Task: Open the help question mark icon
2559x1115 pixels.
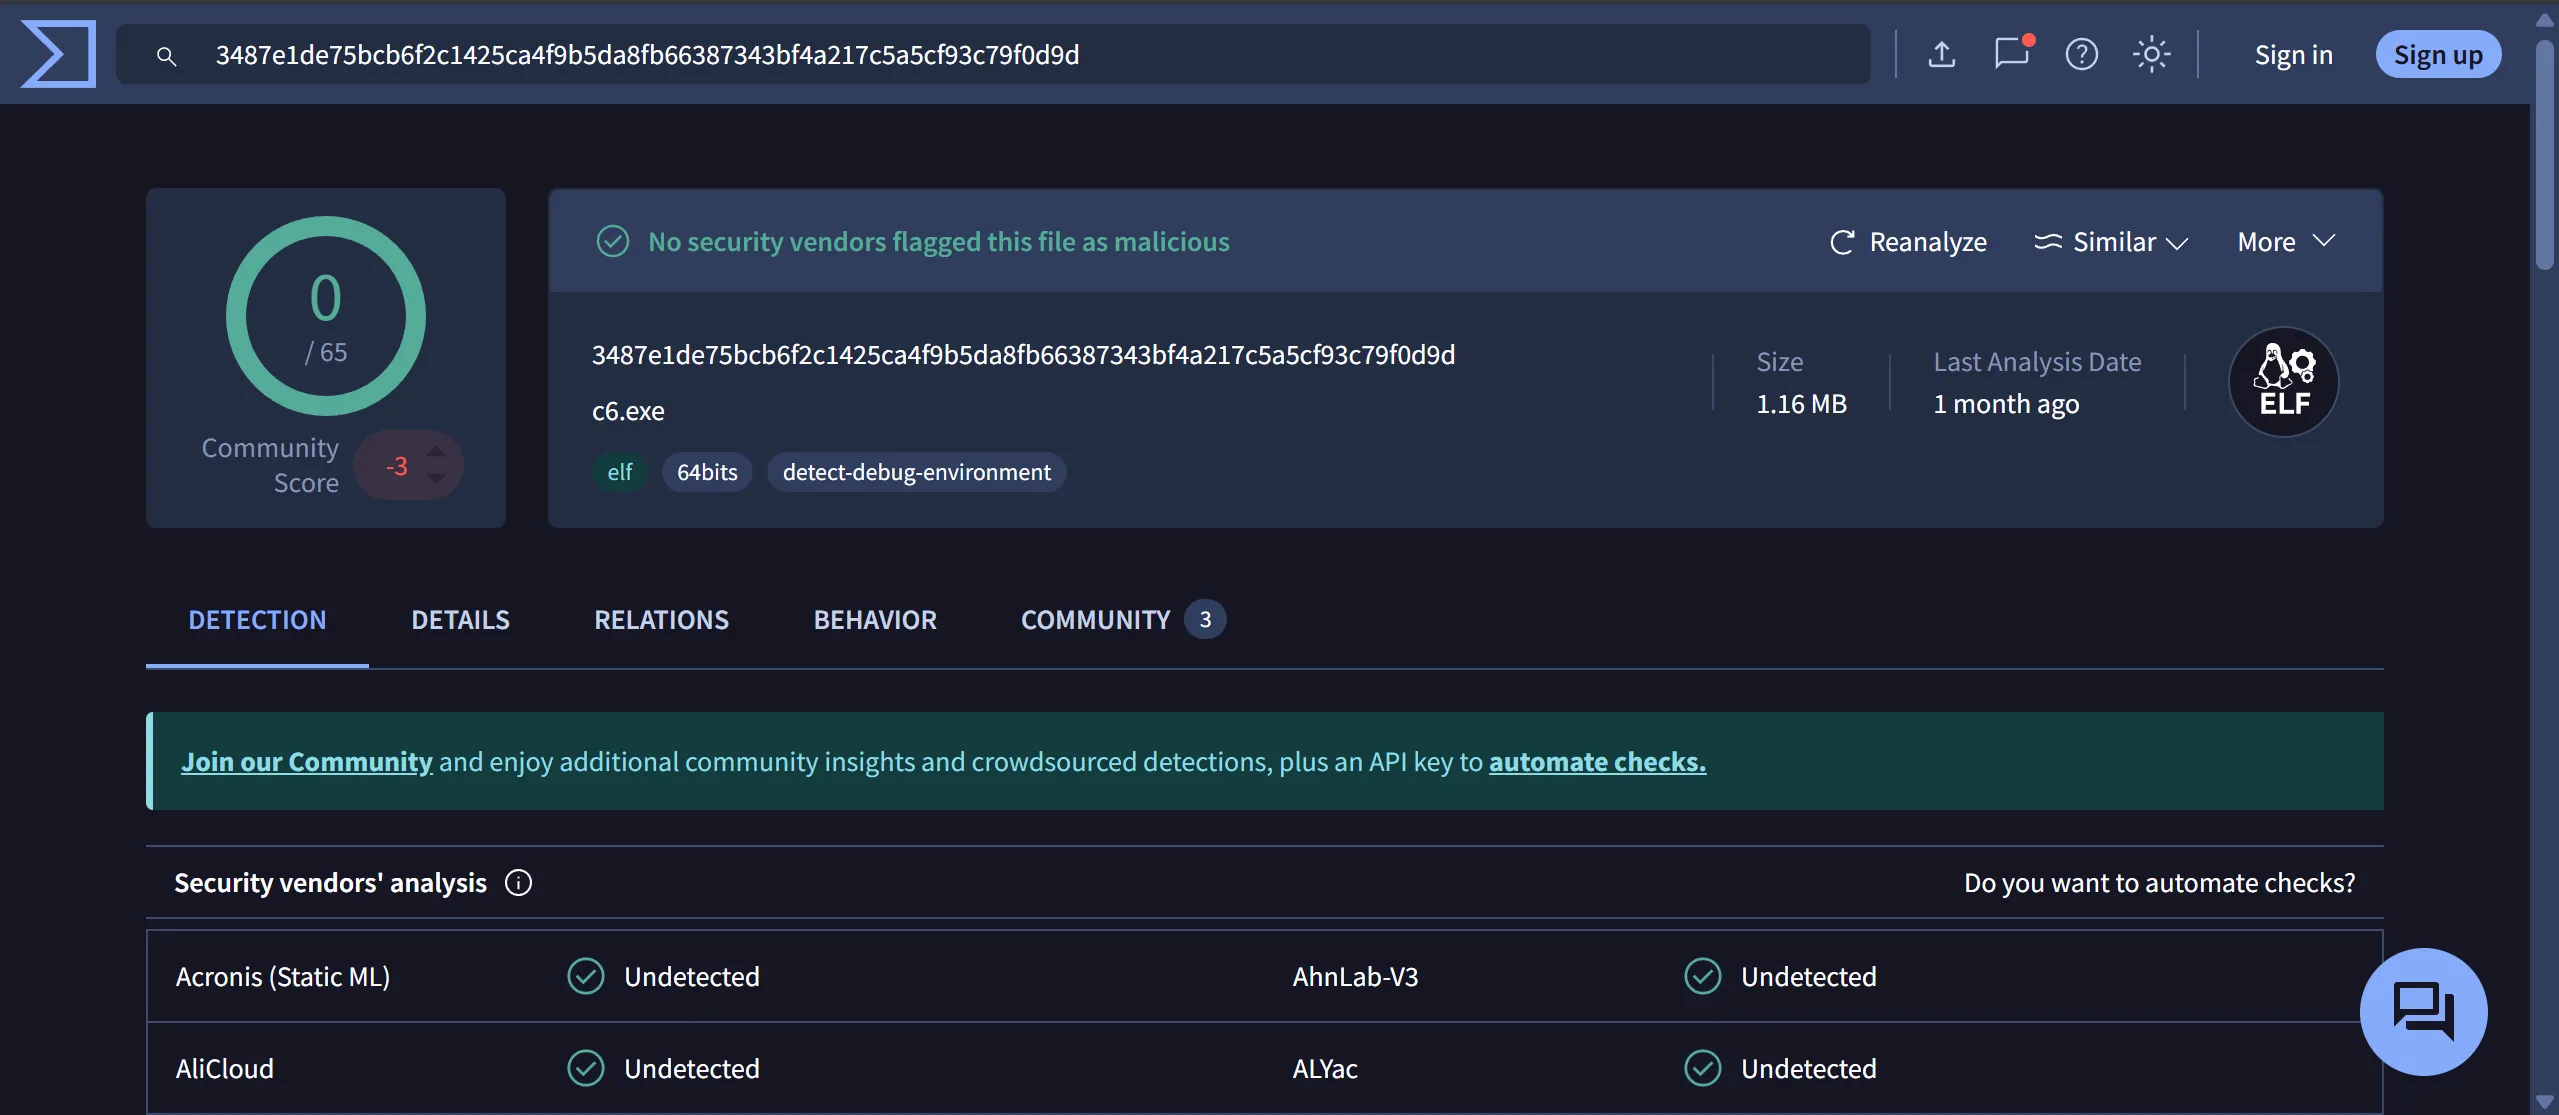Action: (x=2081, y=54)
